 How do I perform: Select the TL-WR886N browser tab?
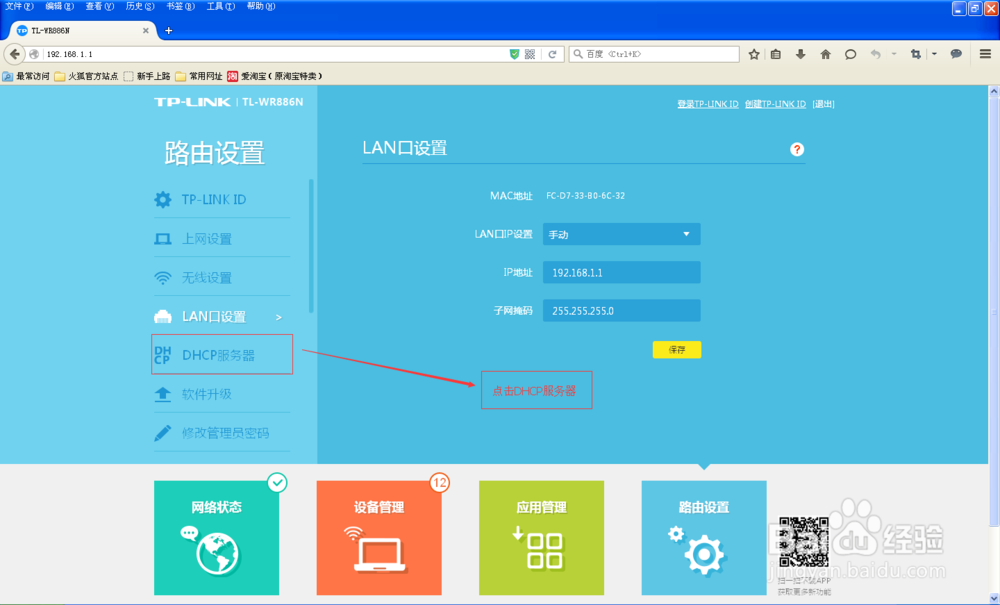point(83,31)
